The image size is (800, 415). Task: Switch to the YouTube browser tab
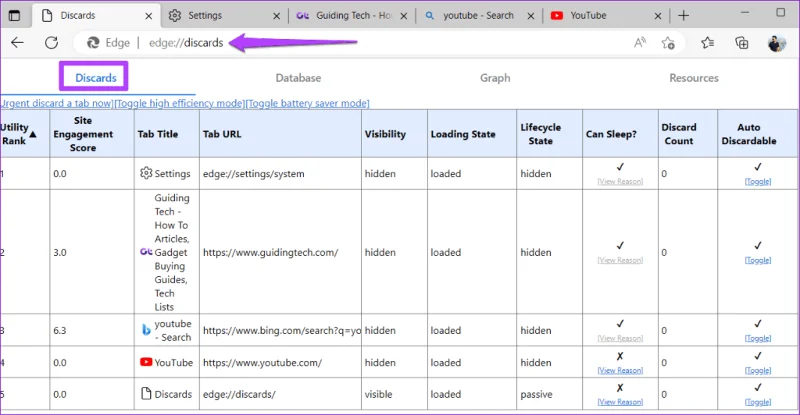pos(606,15)
